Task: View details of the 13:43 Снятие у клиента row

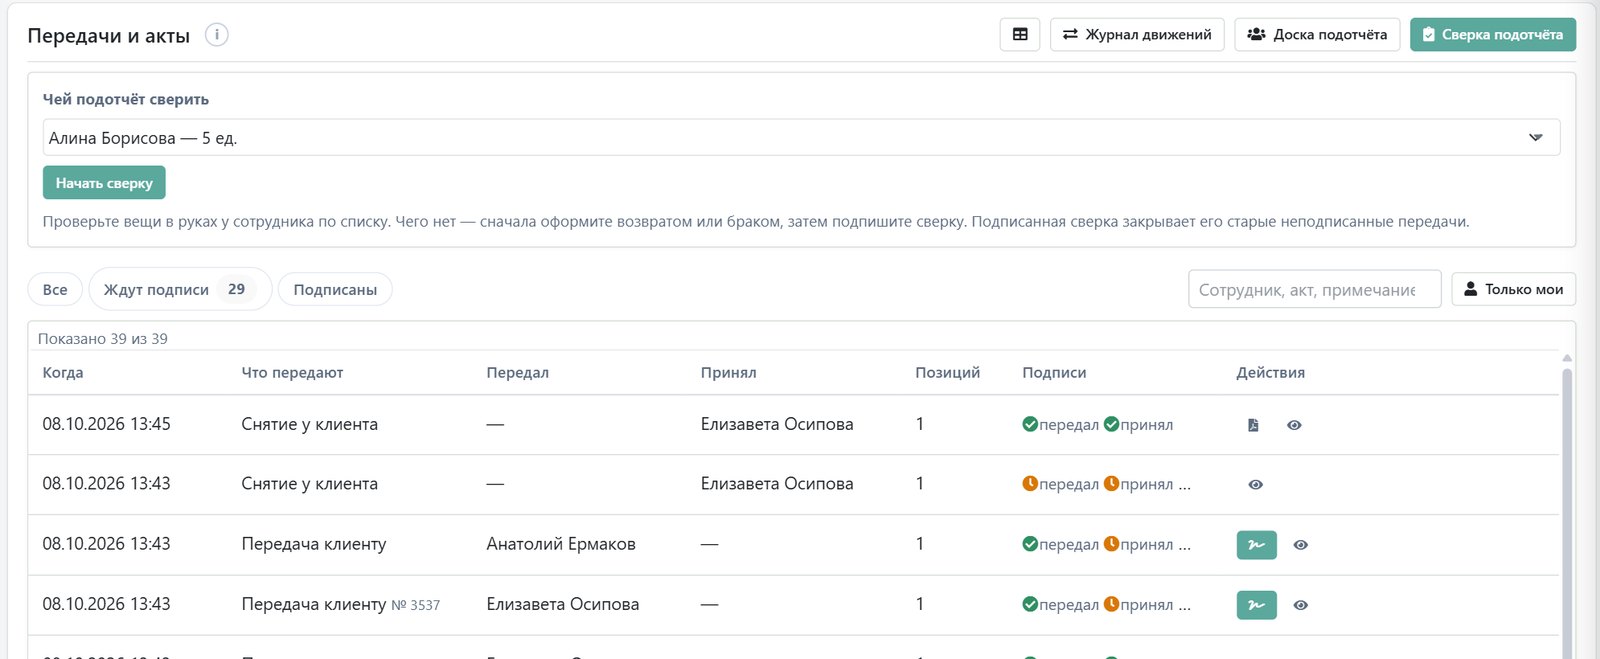Action: [x=1256, y=485]
